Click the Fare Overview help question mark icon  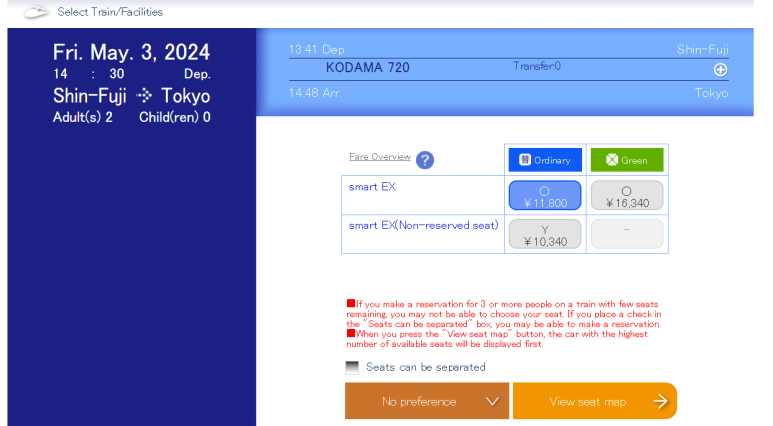click(x=425, y=160)
